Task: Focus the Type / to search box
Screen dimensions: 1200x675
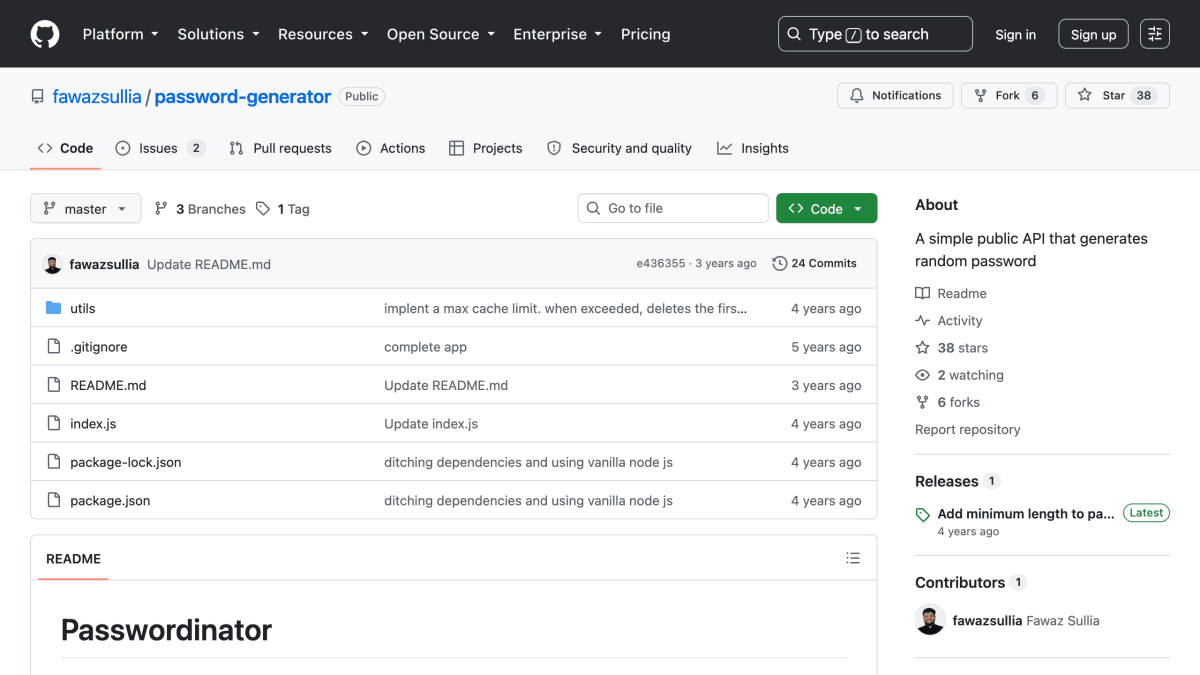Action: [875, 34]
